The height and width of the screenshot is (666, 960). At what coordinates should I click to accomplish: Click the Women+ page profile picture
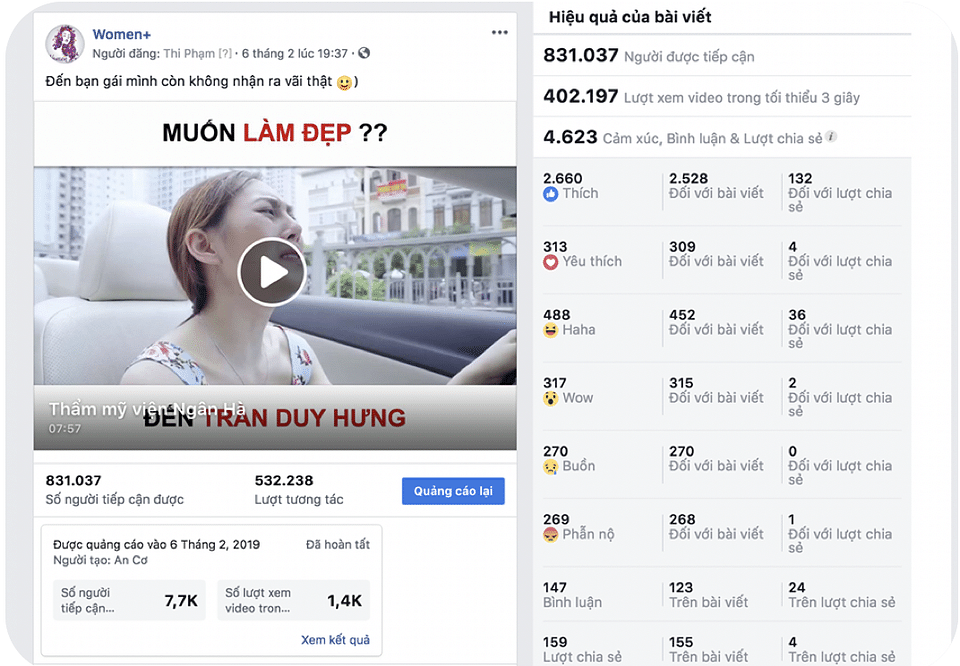pos(64,44)
